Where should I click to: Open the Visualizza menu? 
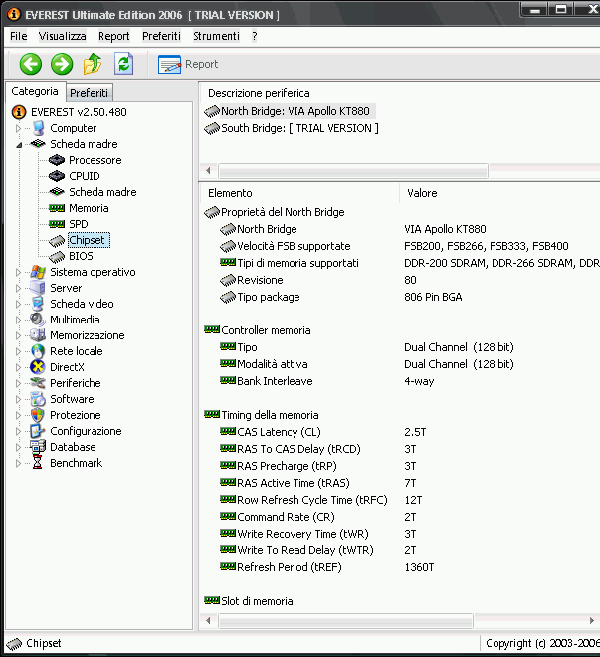(x=63, y=36)
